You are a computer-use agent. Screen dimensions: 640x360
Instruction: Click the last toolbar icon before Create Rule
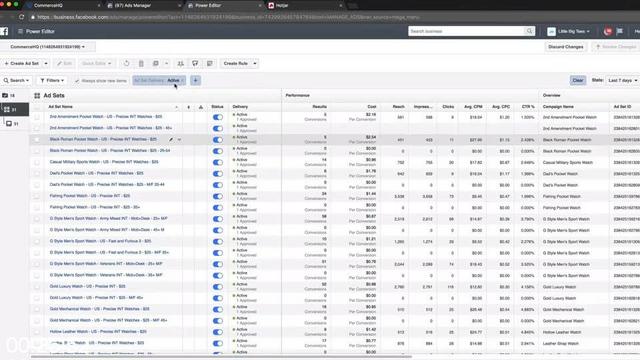tap(210, 63)
